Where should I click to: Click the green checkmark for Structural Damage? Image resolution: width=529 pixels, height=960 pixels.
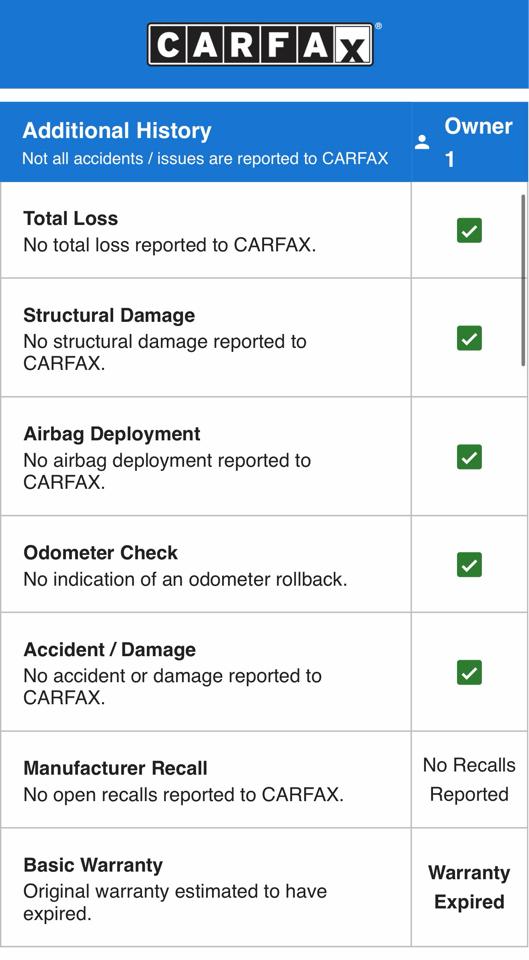click(x=469, y=338)
